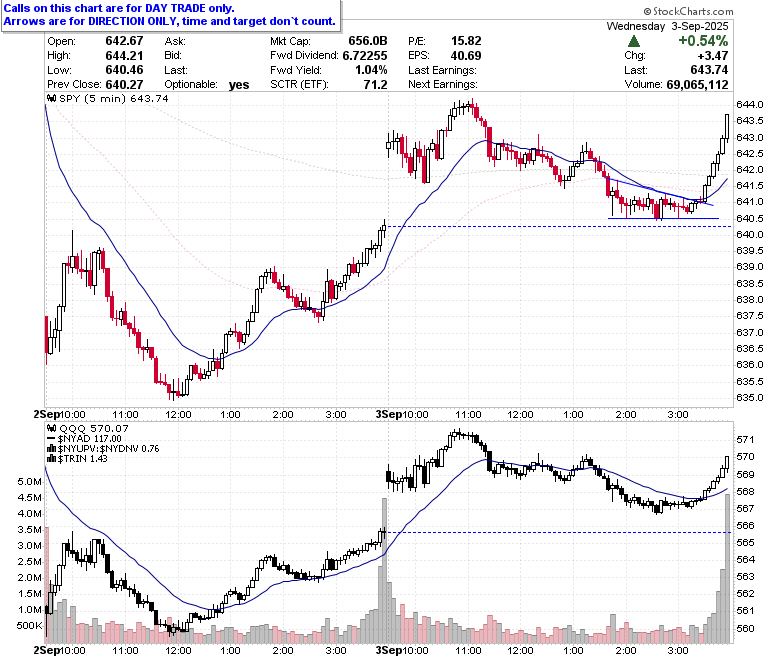Viewport: 780px width, 659px height.
Task: Click the 3Sep date label under SPY chart
Action: (x=388, y=414)
